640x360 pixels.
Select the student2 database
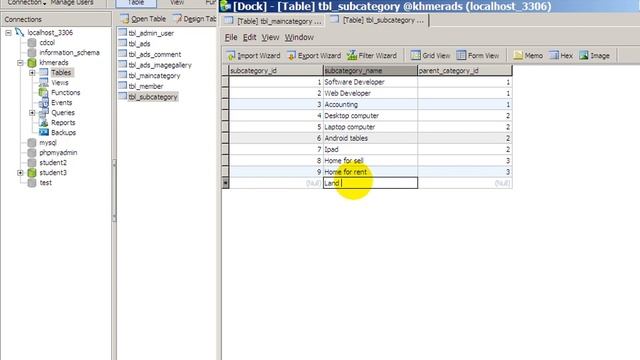(x=47, y=162)
